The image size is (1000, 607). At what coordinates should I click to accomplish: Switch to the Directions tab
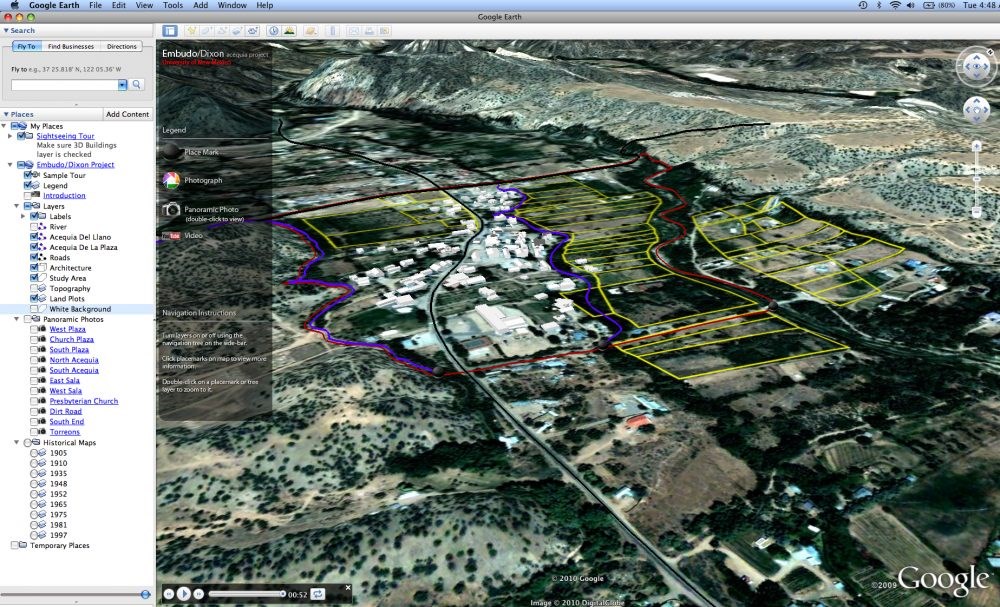click(x=122, y=47)
